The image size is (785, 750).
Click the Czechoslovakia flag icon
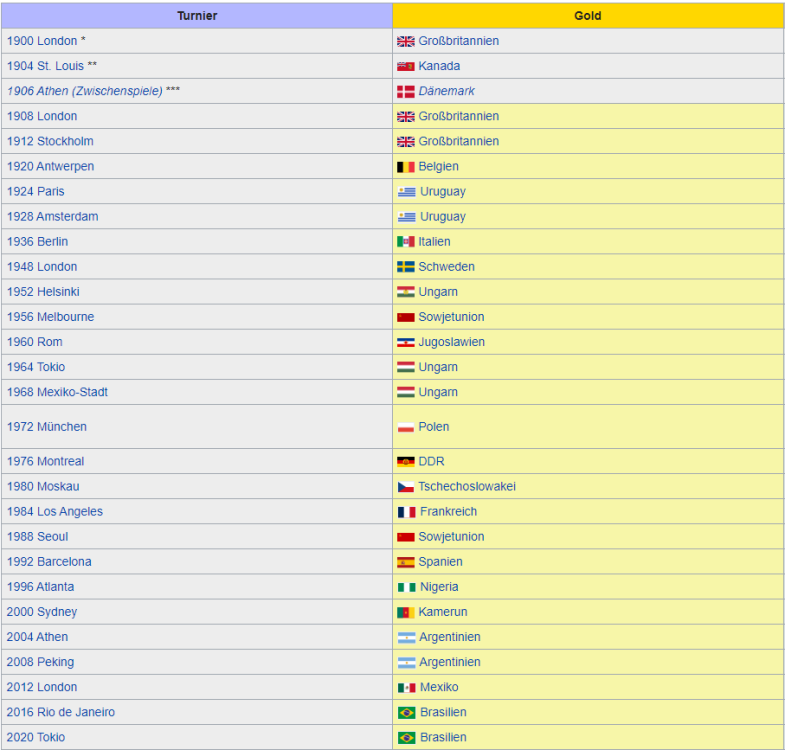tap(405, 487)
